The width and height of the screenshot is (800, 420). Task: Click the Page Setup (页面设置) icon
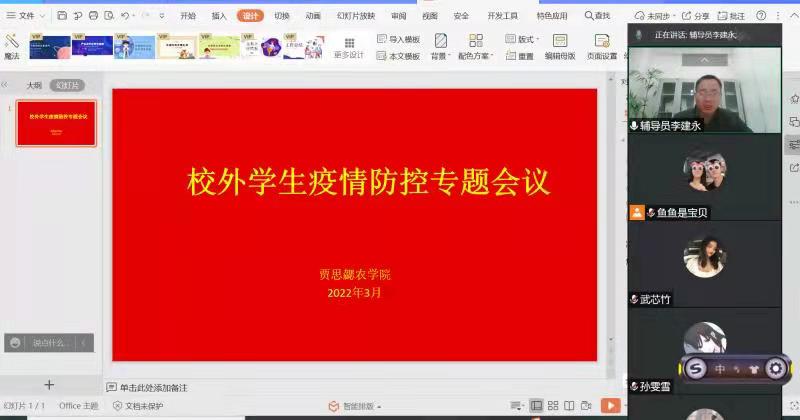coord(601,46)
